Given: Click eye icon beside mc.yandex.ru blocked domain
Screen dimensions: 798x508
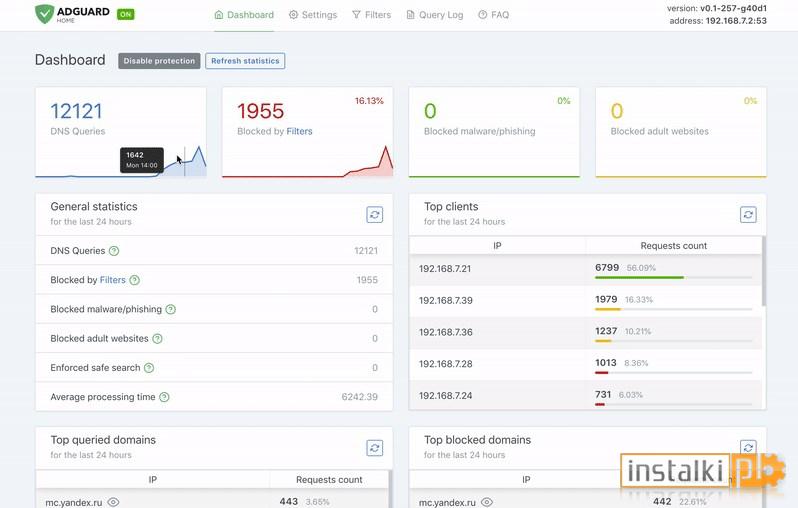Looking at the screenshot, I should point(487,502).
